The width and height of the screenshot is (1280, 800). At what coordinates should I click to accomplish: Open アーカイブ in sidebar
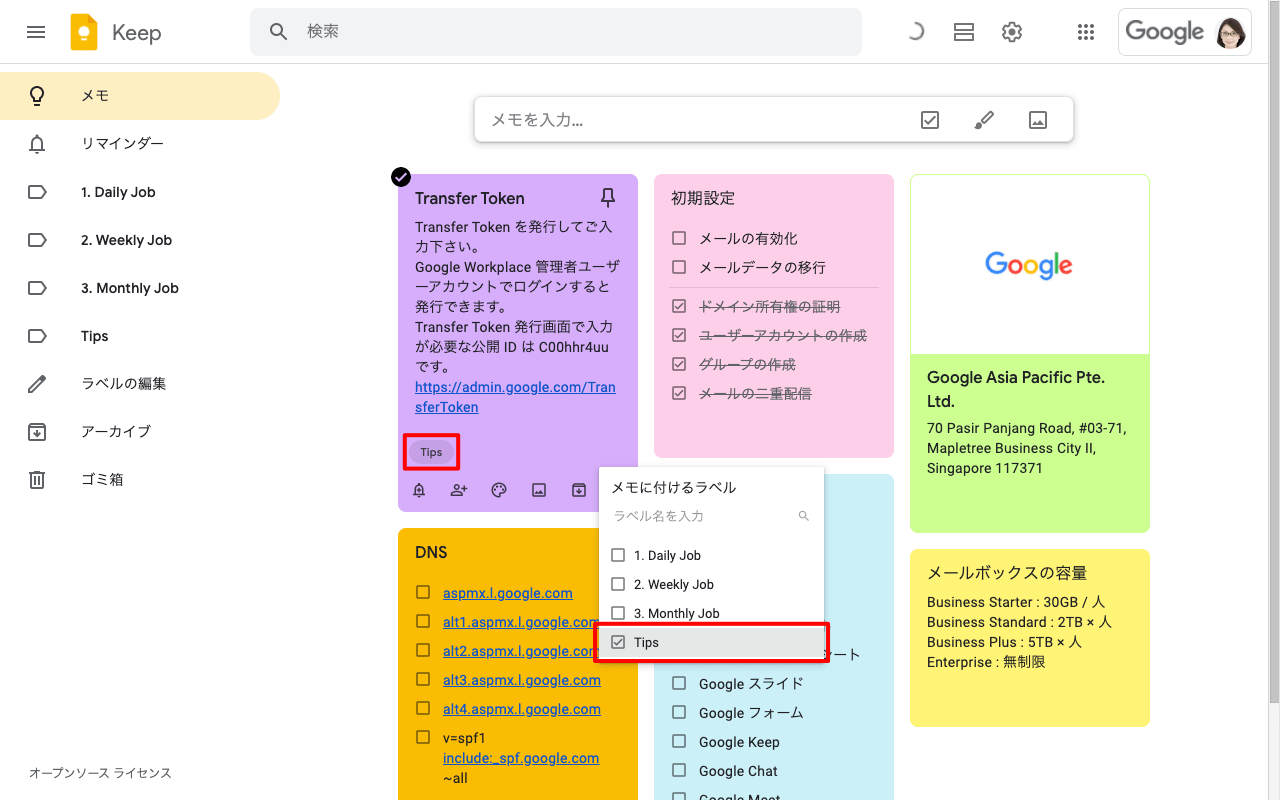[x=140, y=432]
